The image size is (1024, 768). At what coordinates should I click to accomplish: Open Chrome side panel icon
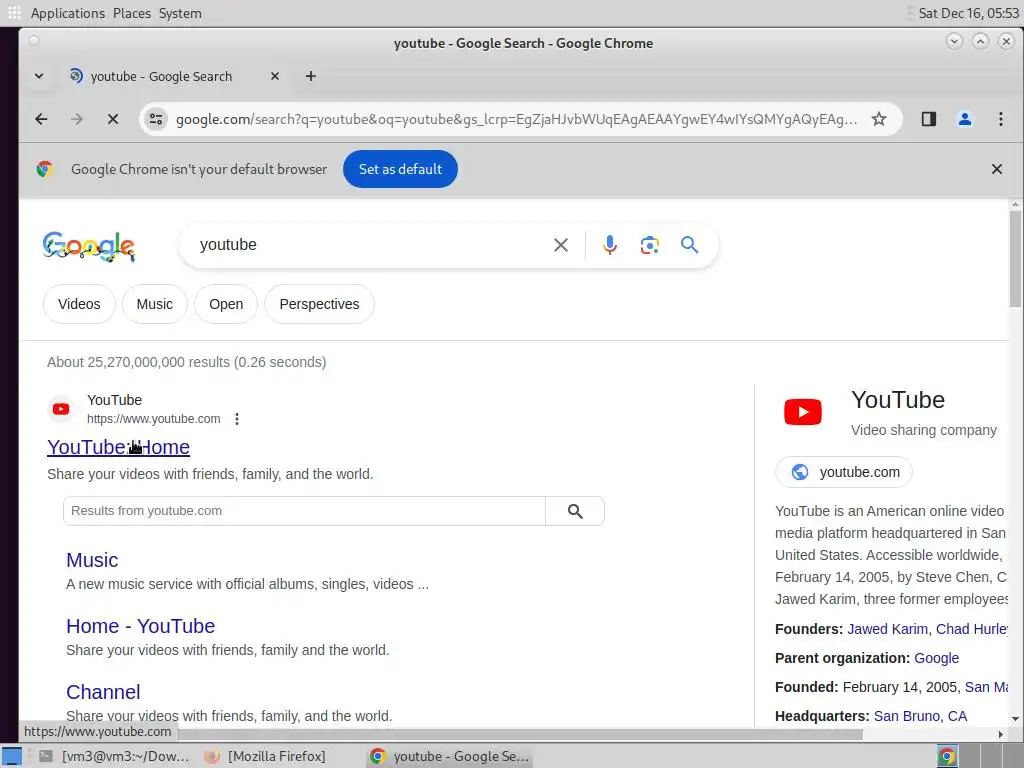pos(929,119)
